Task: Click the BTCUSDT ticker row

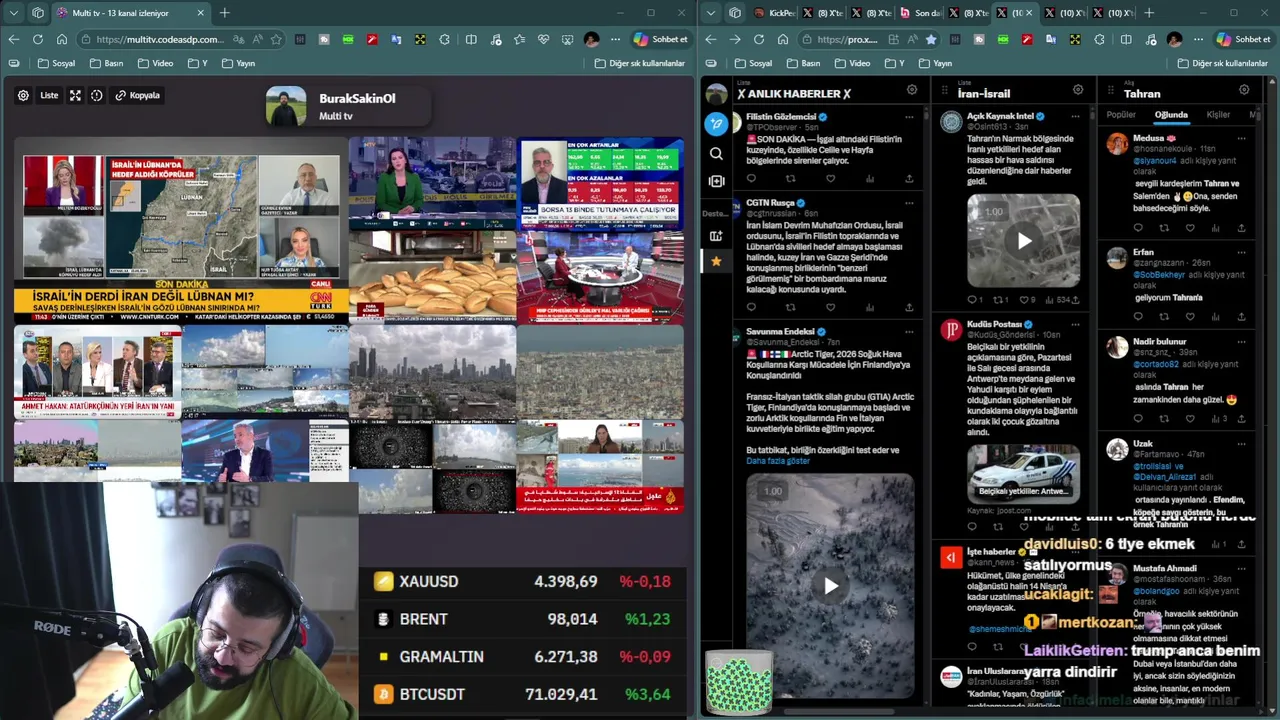Action: [522, 694]
